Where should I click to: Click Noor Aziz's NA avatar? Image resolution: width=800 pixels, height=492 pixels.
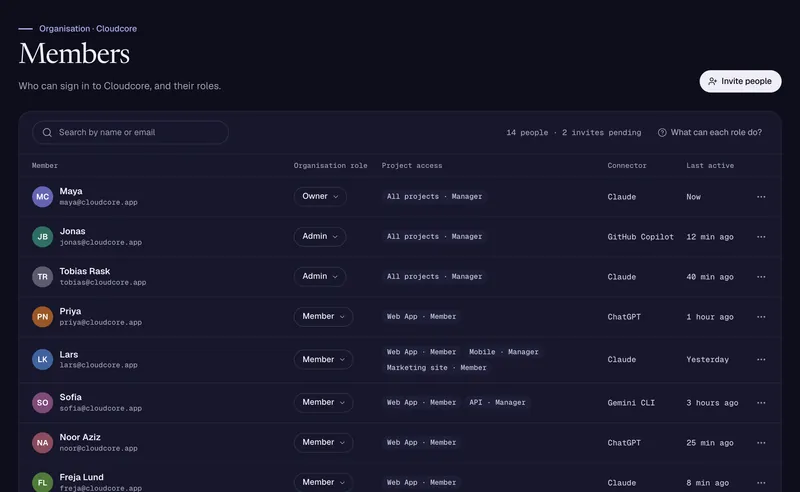42,442
